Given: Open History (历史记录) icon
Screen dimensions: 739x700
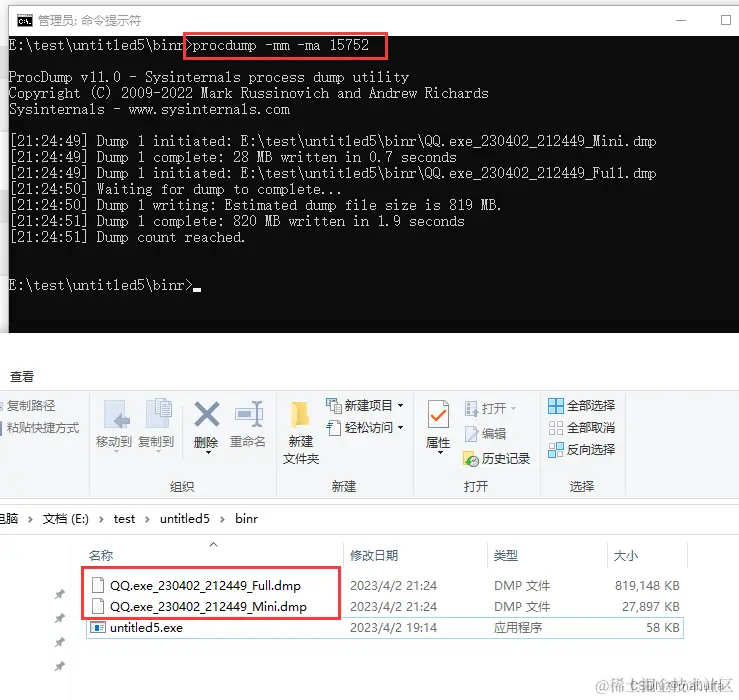Looking at the screenshot, I should (x=471, y=458).
